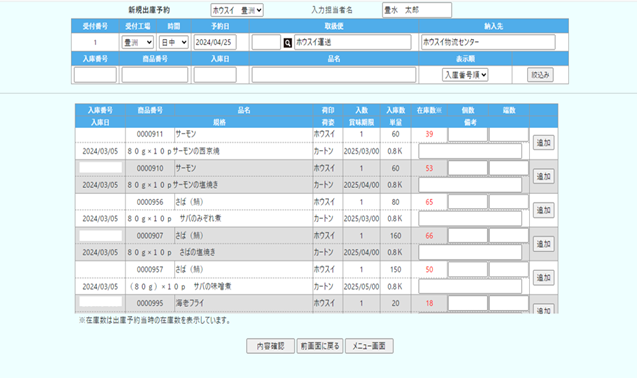Click 備考 input for item 0000956
Viewport: 637px width, 378px height.
470,219
